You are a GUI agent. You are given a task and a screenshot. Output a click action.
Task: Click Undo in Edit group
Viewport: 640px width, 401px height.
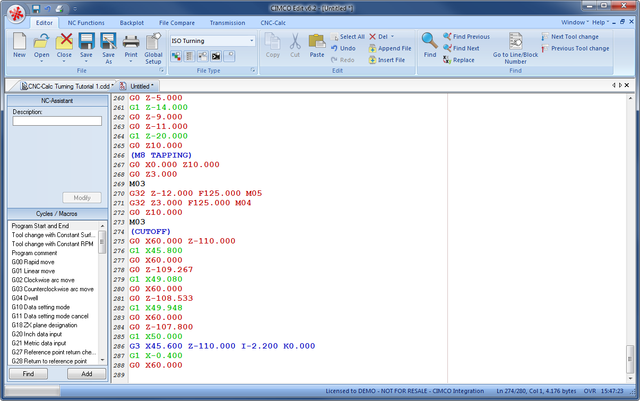pos(343,49)
